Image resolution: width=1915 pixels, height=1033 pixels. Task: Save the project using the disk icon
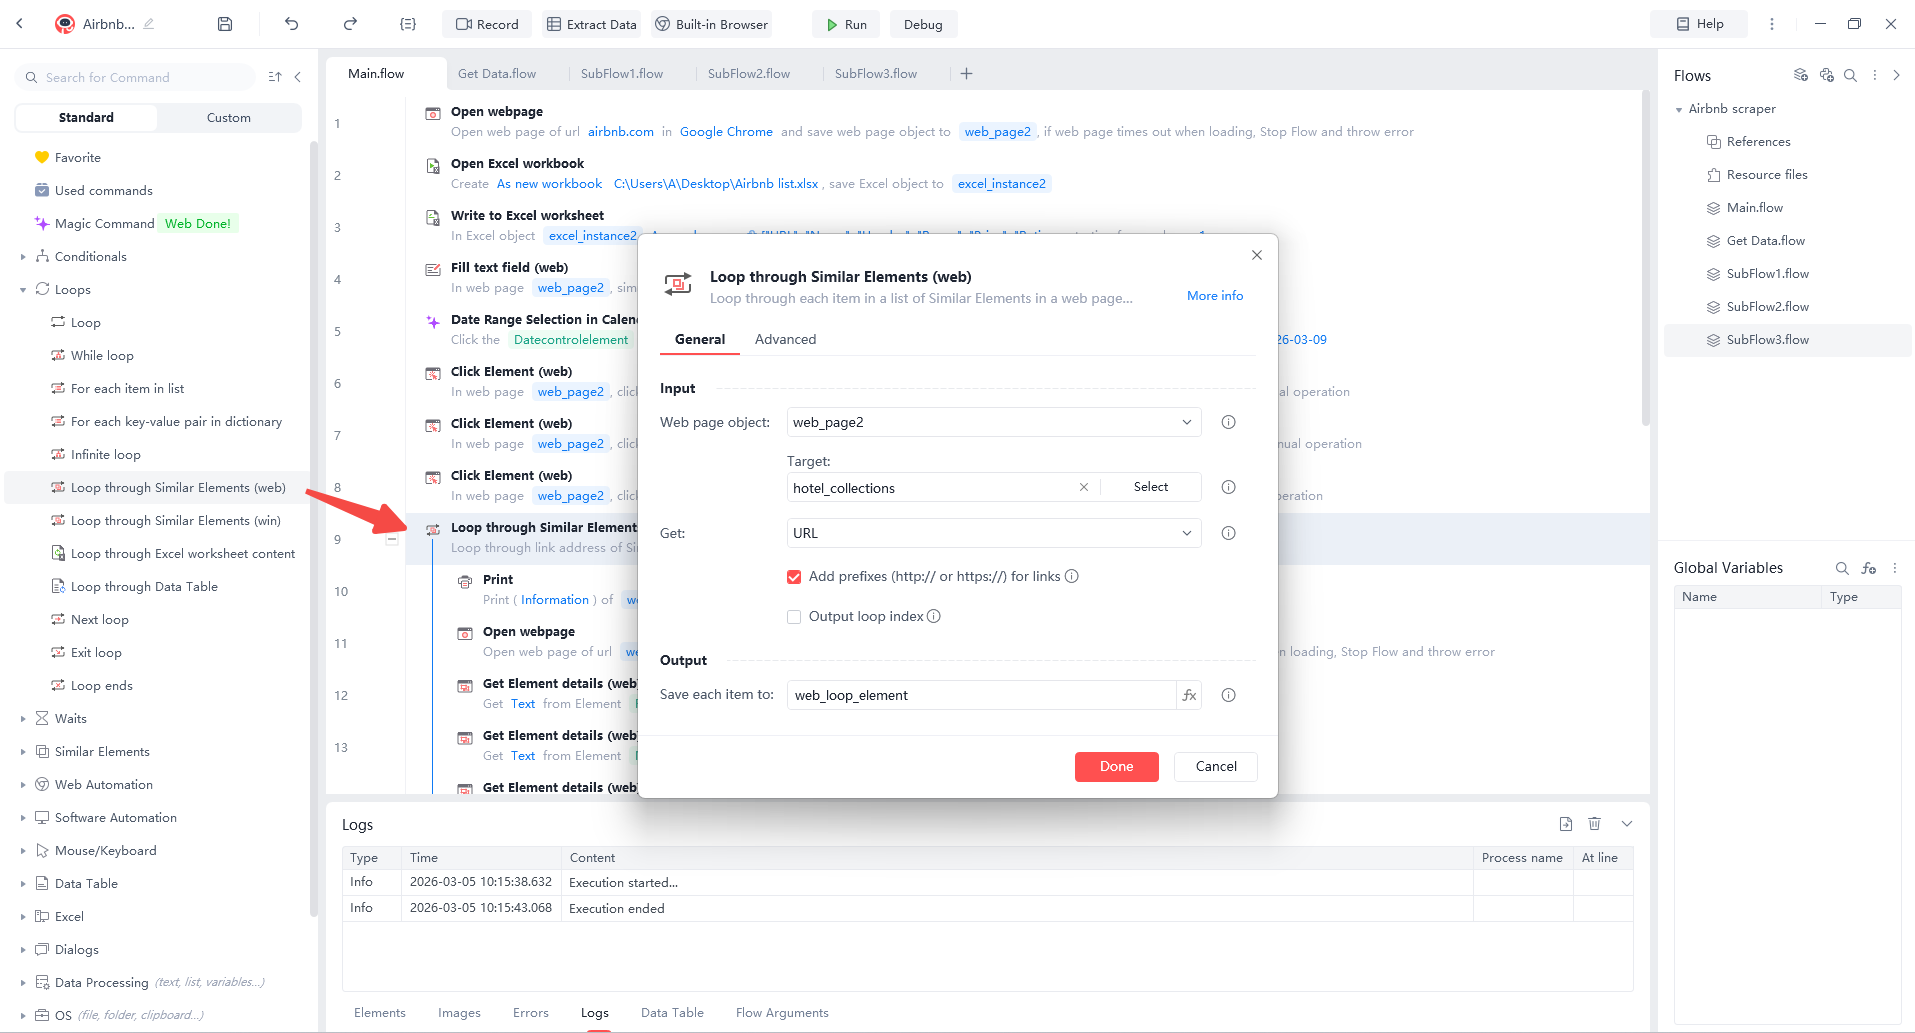(x=225, y=23)
